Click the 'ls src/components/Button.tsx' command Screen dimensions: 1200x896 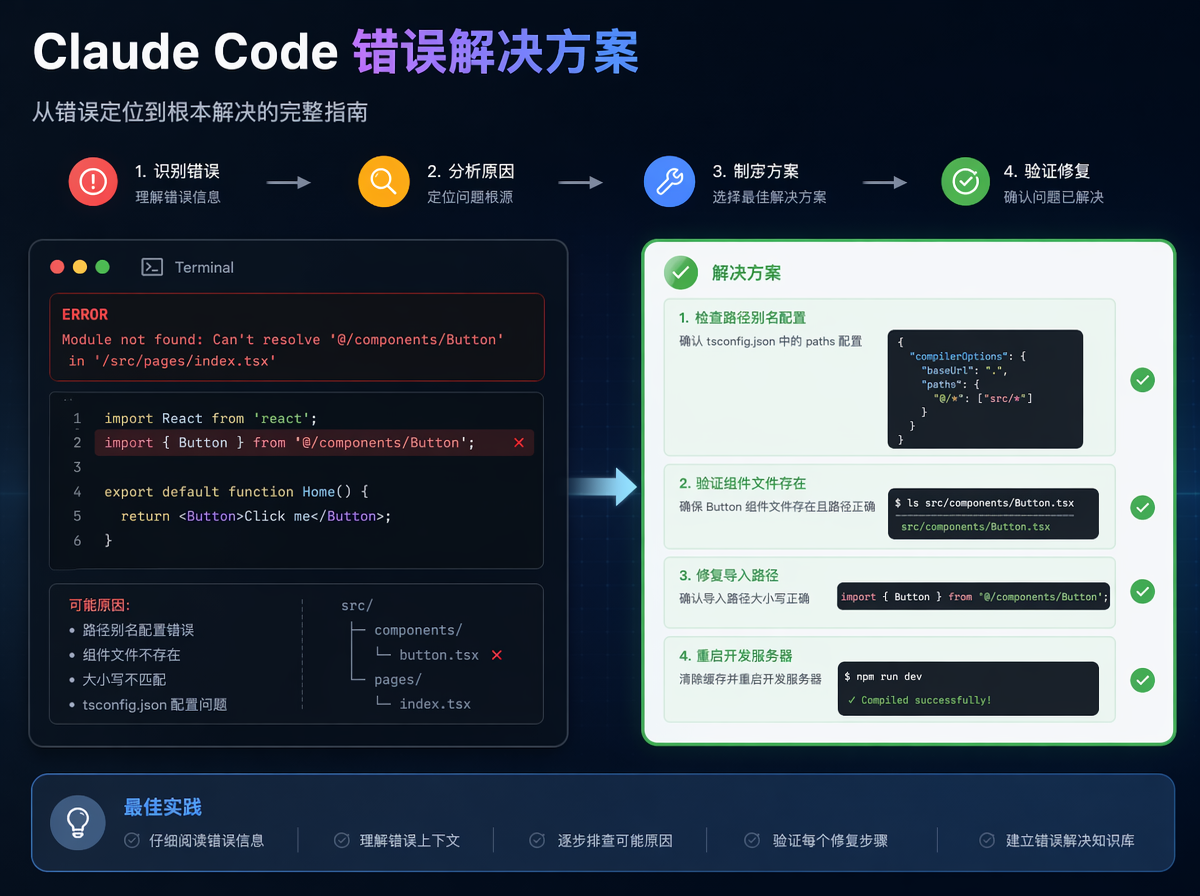coord(984,502)
